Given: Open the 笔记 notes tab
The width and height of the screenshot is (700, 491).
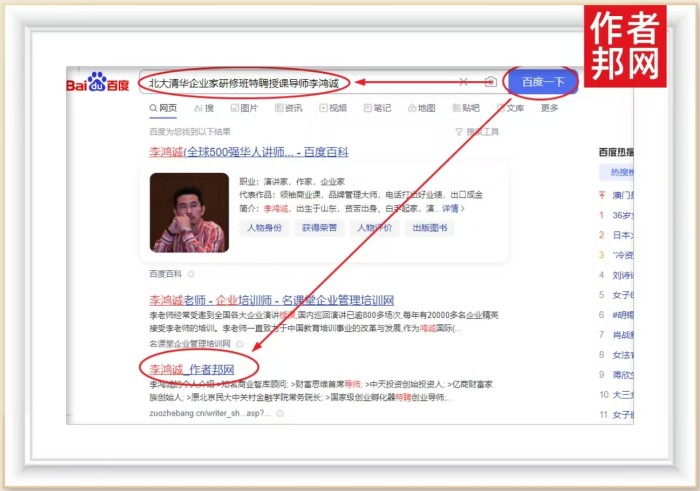Looking at the screenshot, I should [x=376, y=108].
